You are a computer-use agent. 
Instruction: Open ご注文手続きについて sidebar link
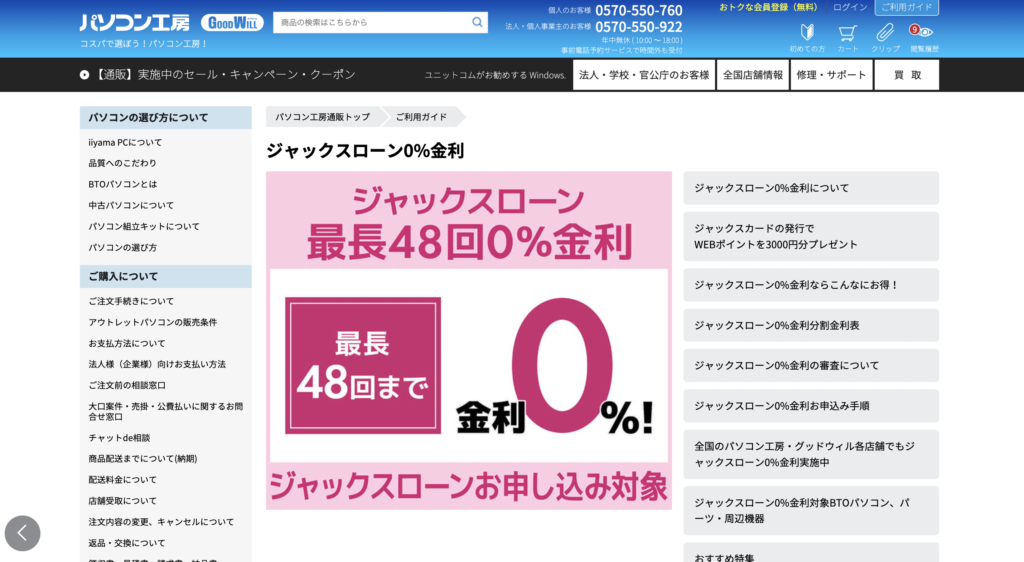click(x=131, y=301)
